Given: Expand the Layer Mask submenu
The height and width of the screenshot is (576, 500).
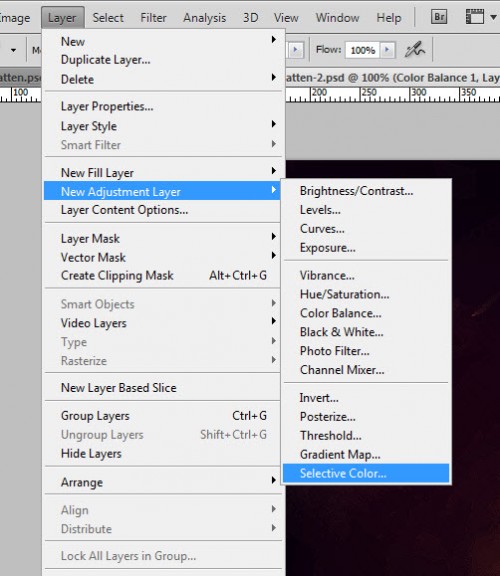Looking at the screenshot, I should click(162, 238).
